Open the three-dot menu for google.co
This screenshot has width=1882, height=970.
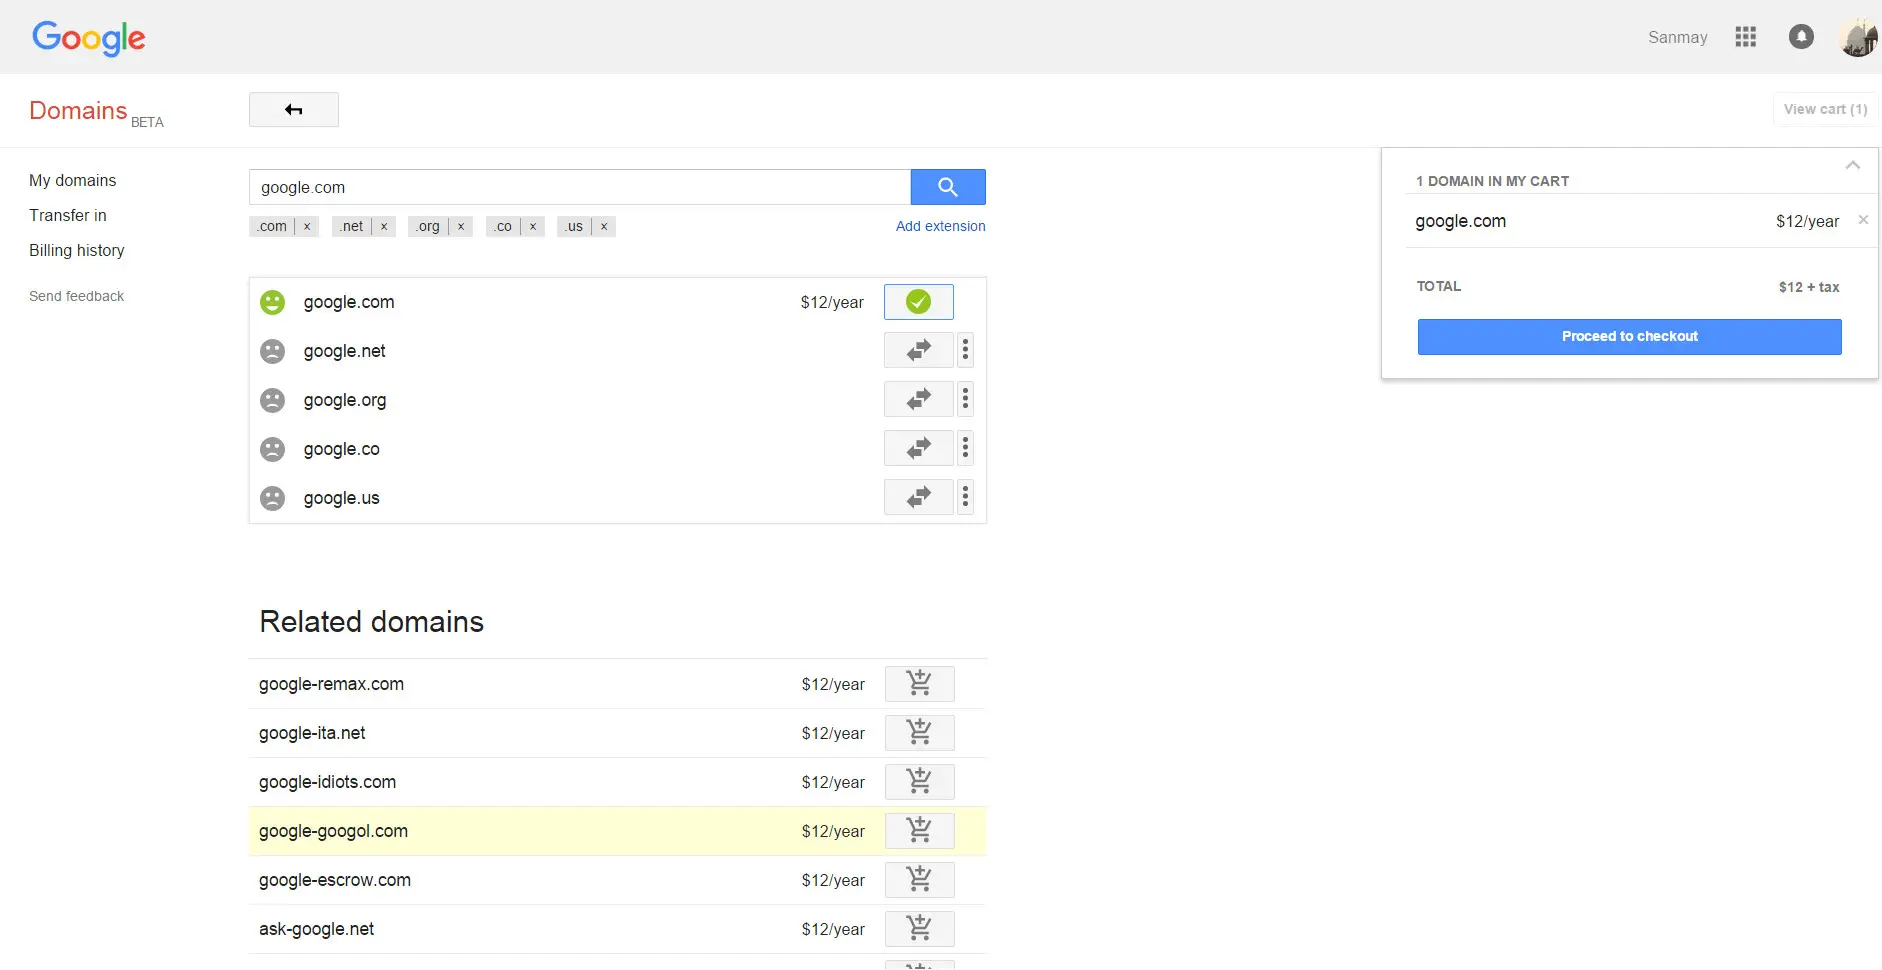964,448
